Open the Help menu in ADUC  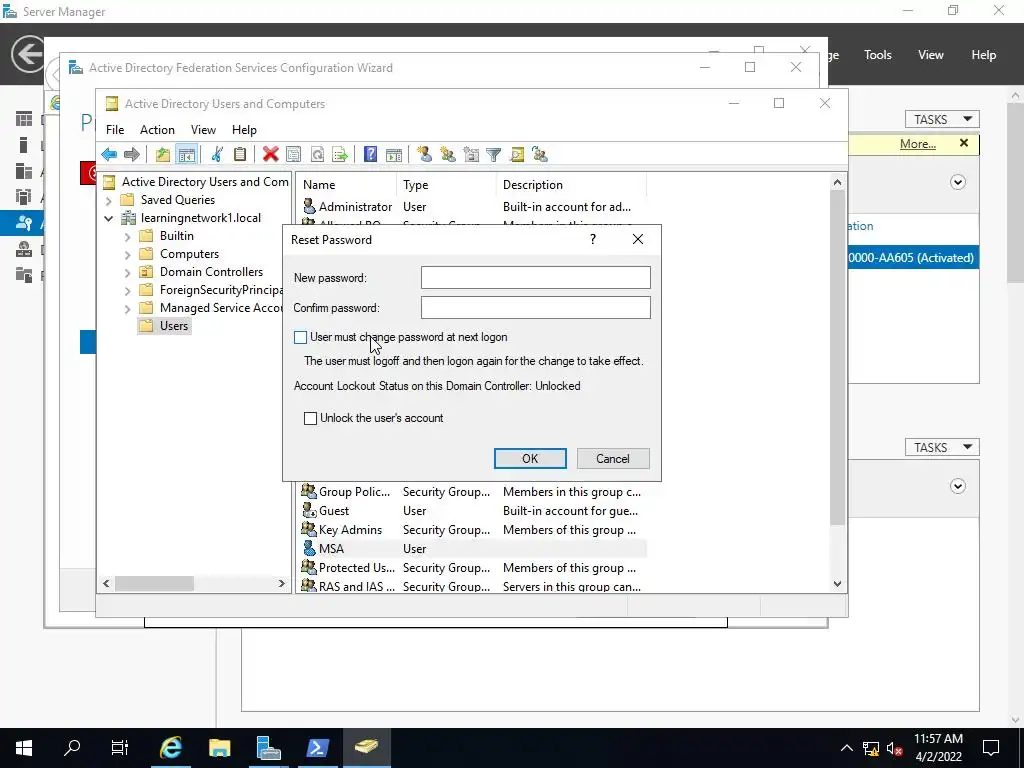pyautogui.click(x=244, y=130)
